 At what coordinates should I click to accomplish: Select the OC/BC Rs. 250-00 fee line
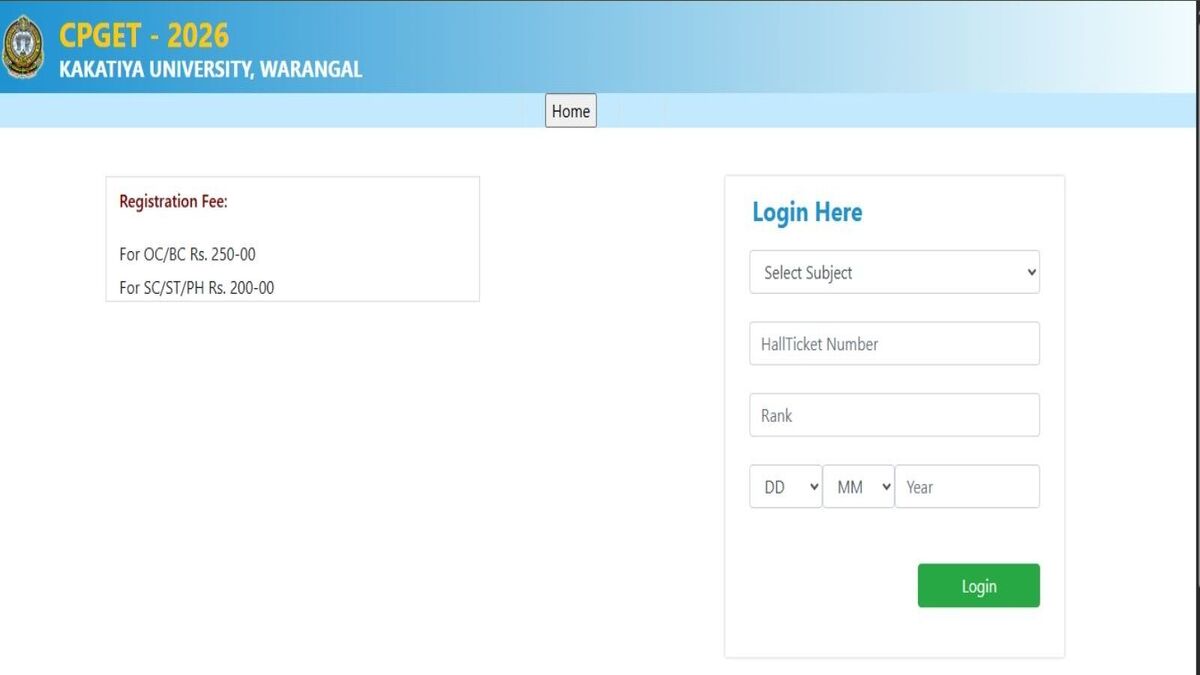tap(187, 255)
